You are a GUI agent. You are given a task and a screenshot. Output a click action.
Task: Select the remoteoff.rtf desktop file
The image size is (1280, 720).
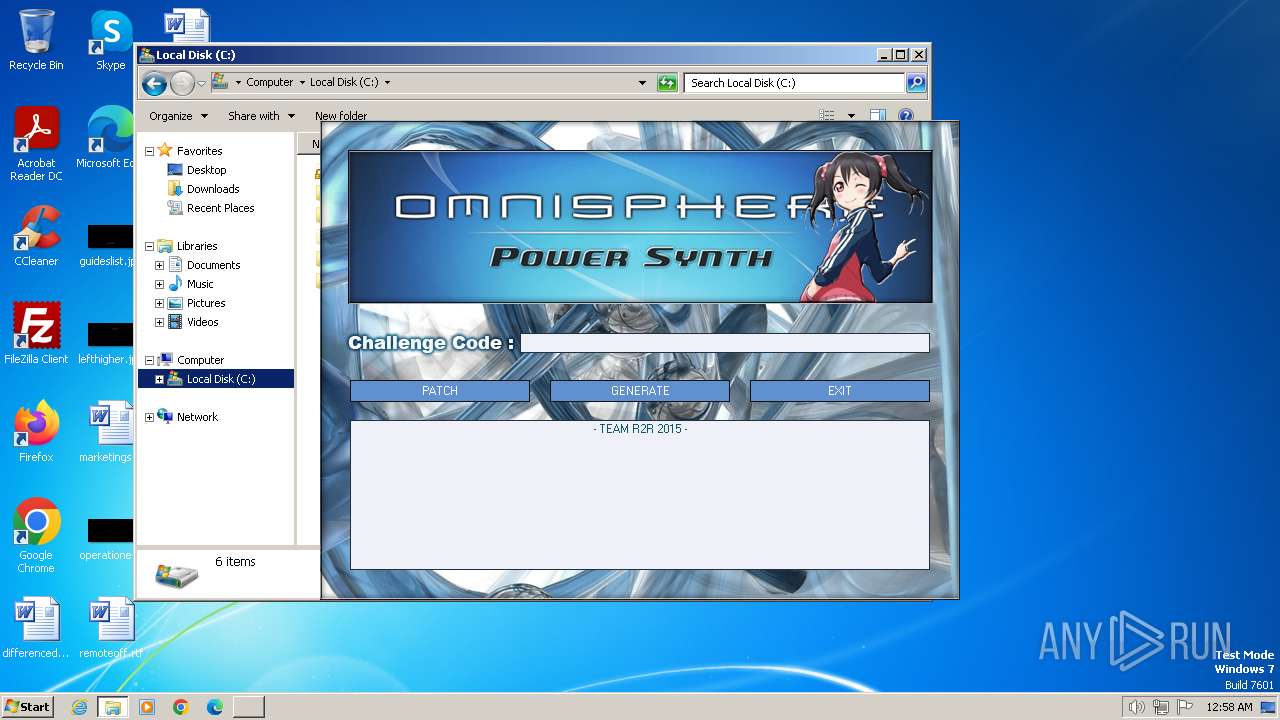[x=110, y=628]
